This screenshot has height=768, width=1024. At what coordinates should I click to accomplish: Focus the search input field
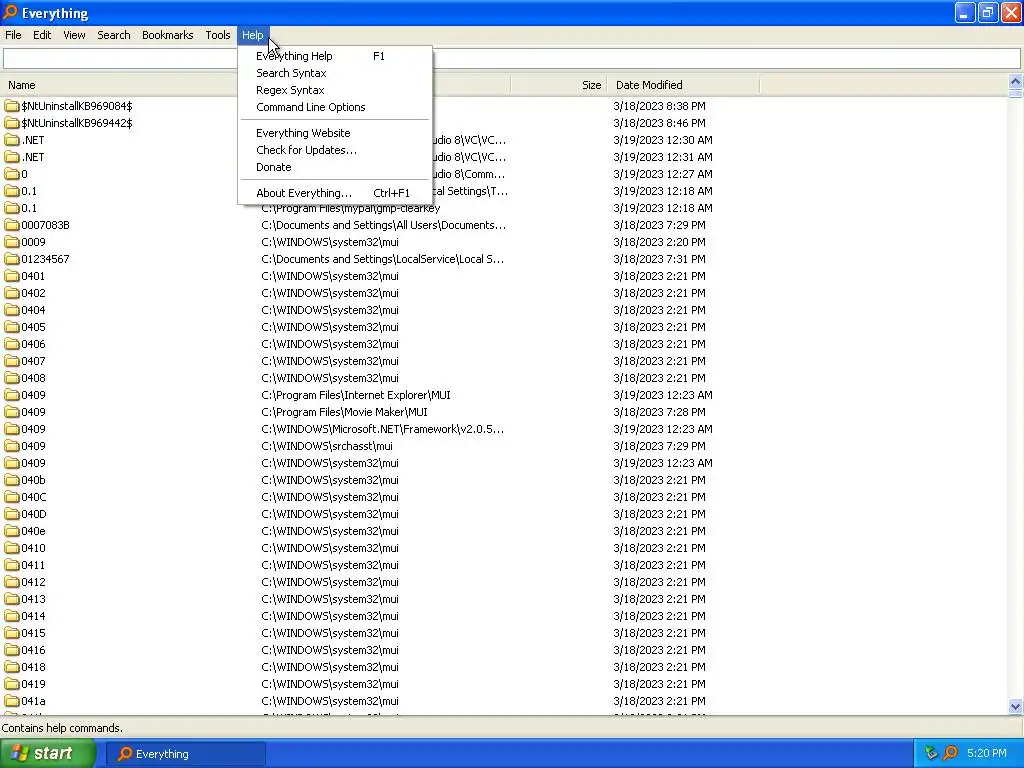[x=511, y=58]
